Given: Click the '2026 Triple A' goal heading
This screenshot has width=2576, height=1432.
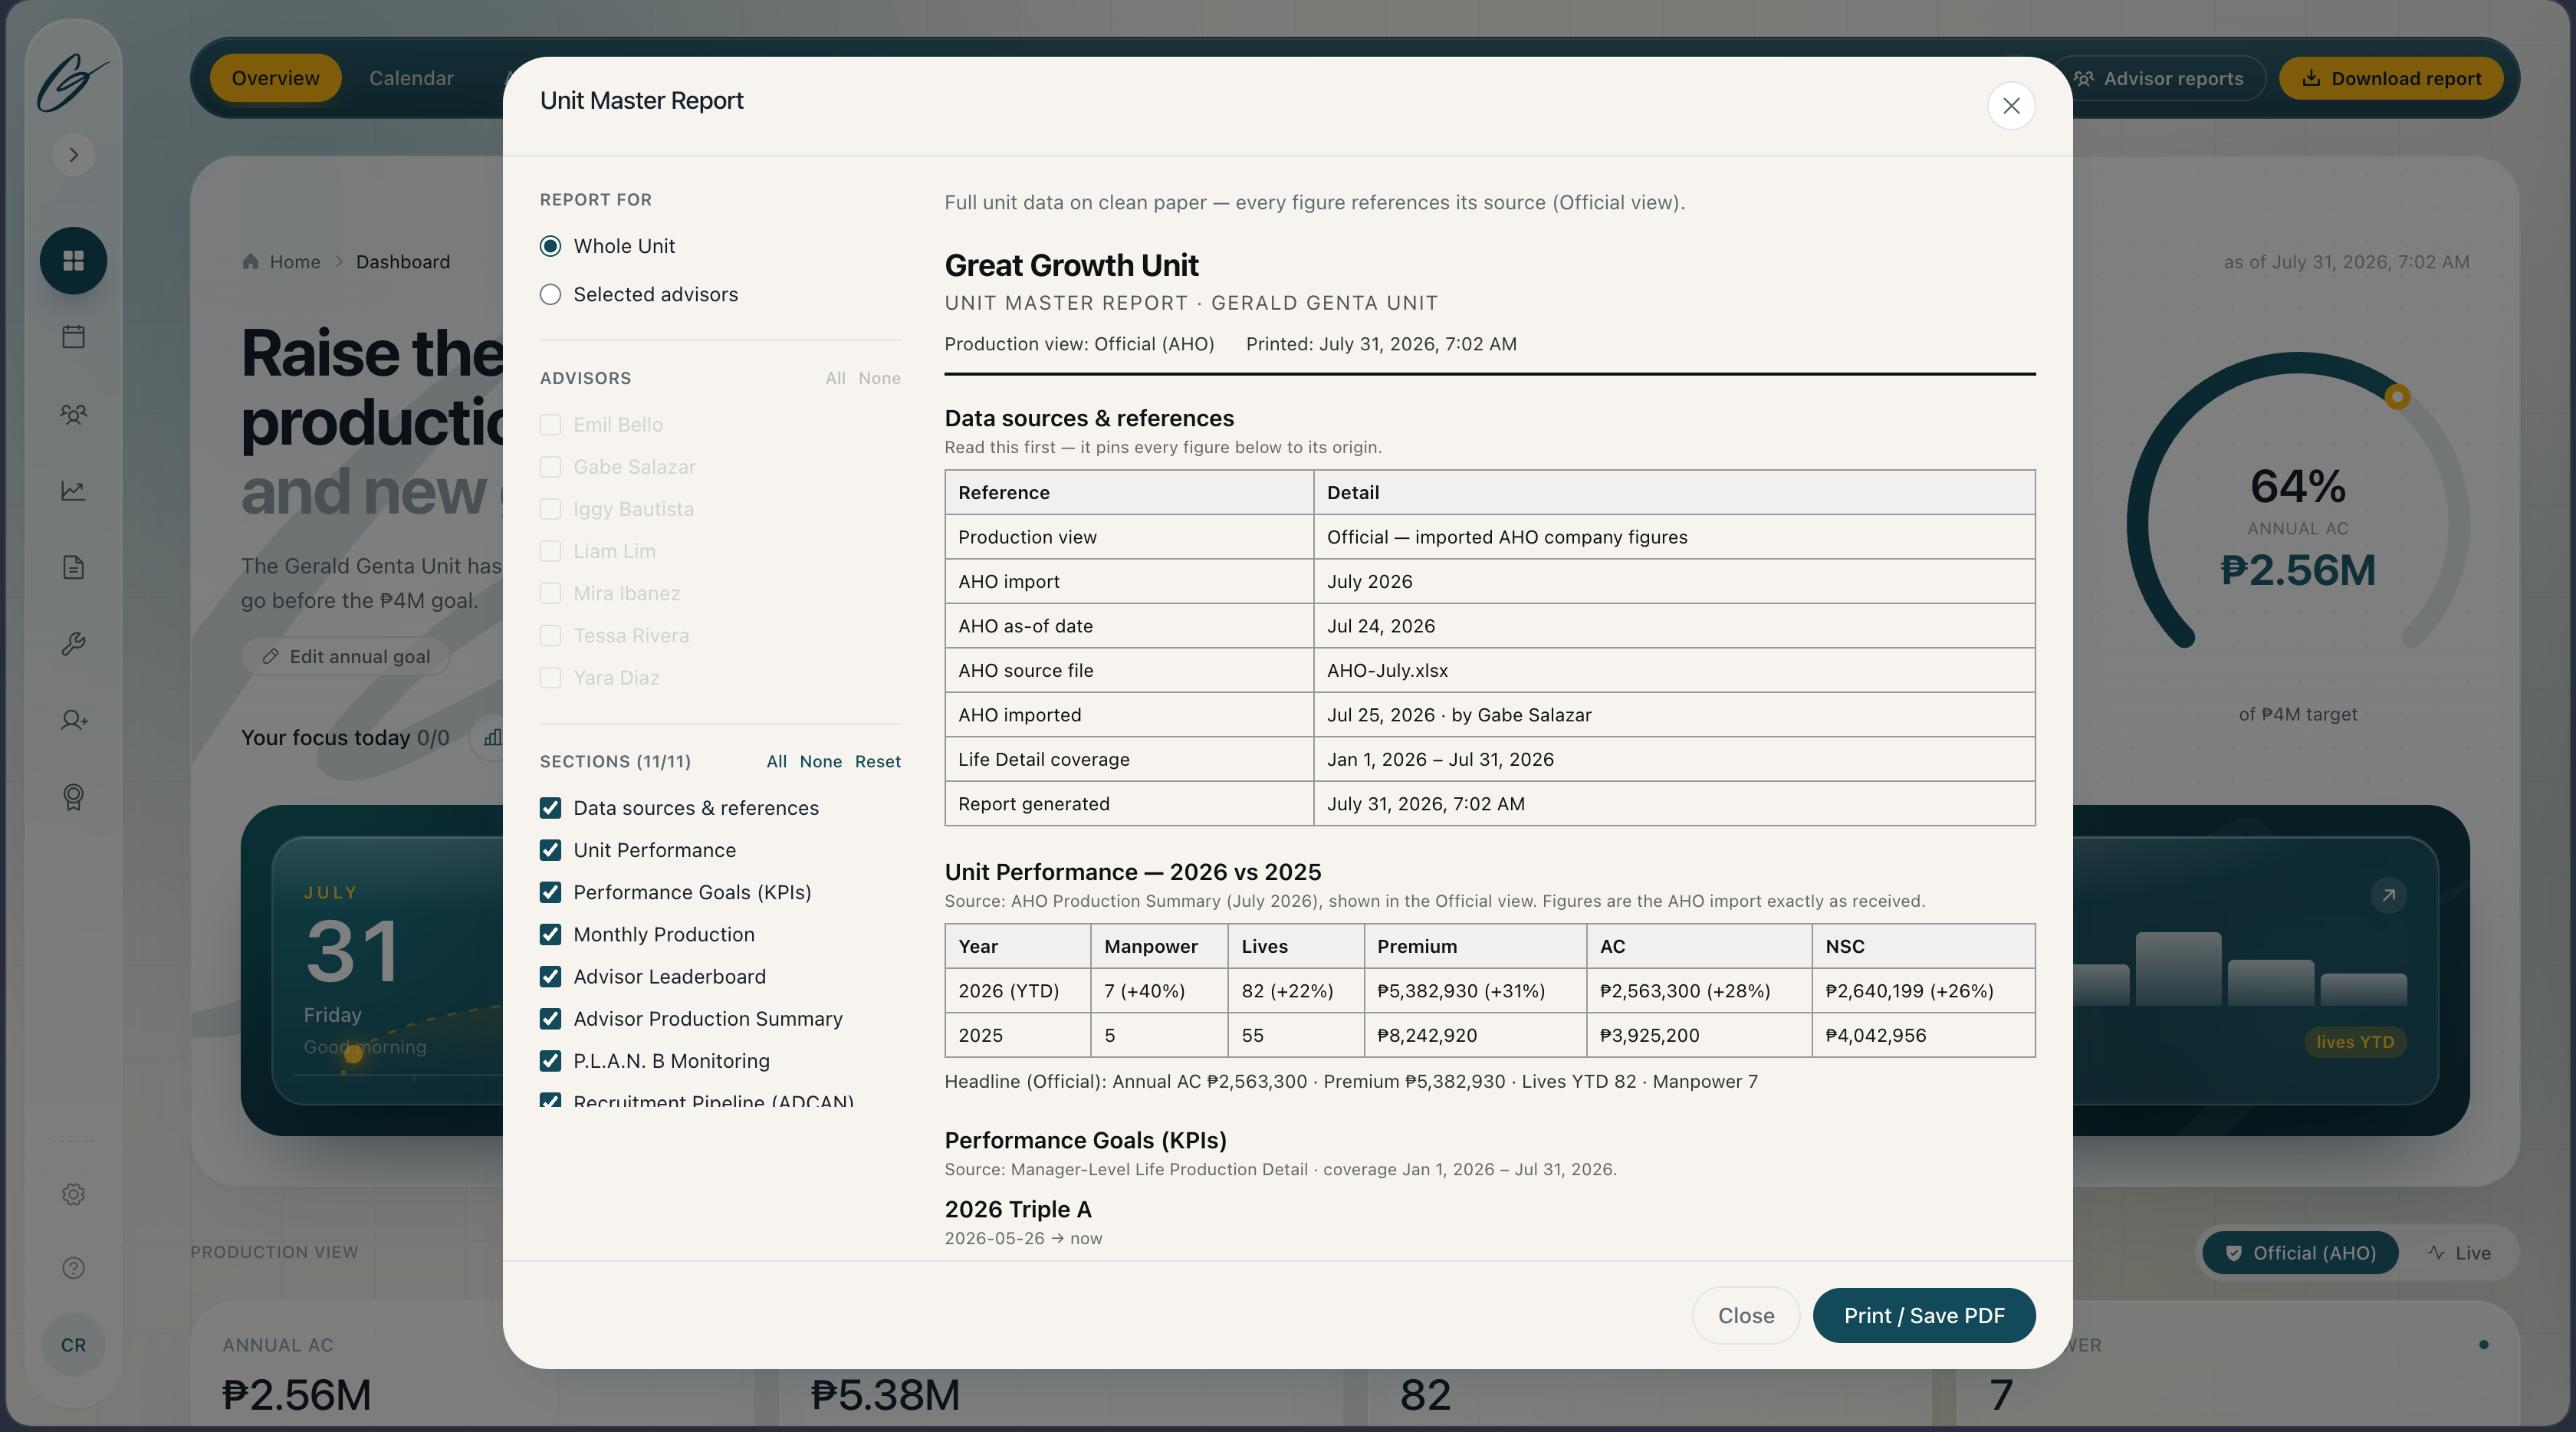Looking at the screenshot, I should [x=1017, y=1209].
